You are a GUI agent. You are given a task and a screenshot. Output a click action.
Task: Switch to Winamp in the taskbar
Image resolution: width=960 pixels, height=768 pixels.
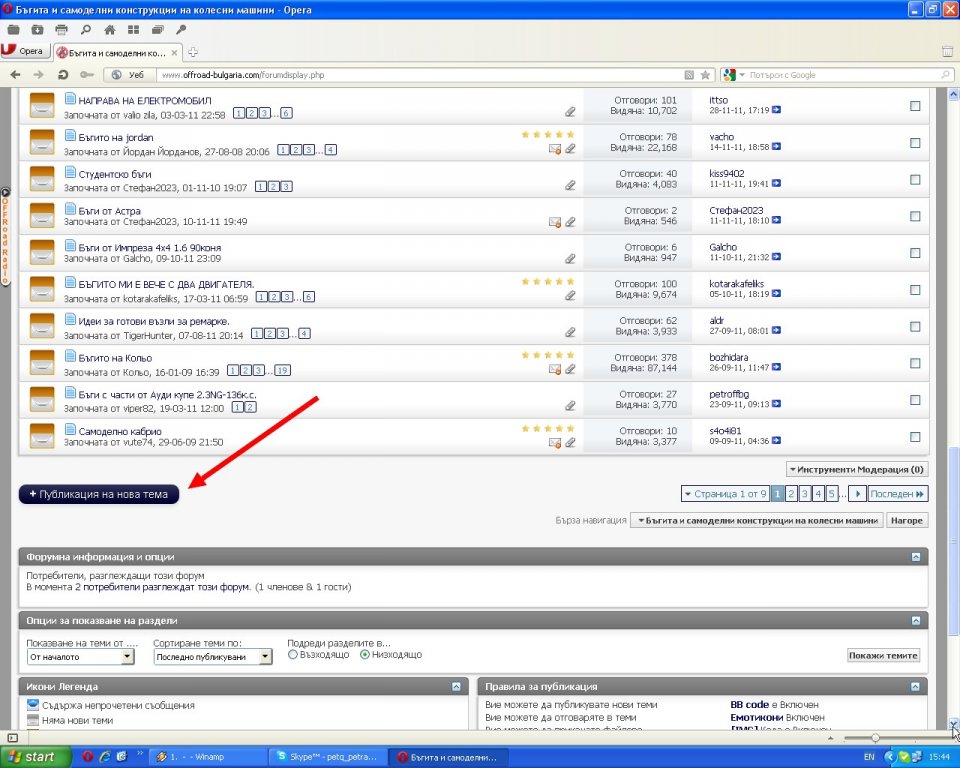tap(208, 757)
